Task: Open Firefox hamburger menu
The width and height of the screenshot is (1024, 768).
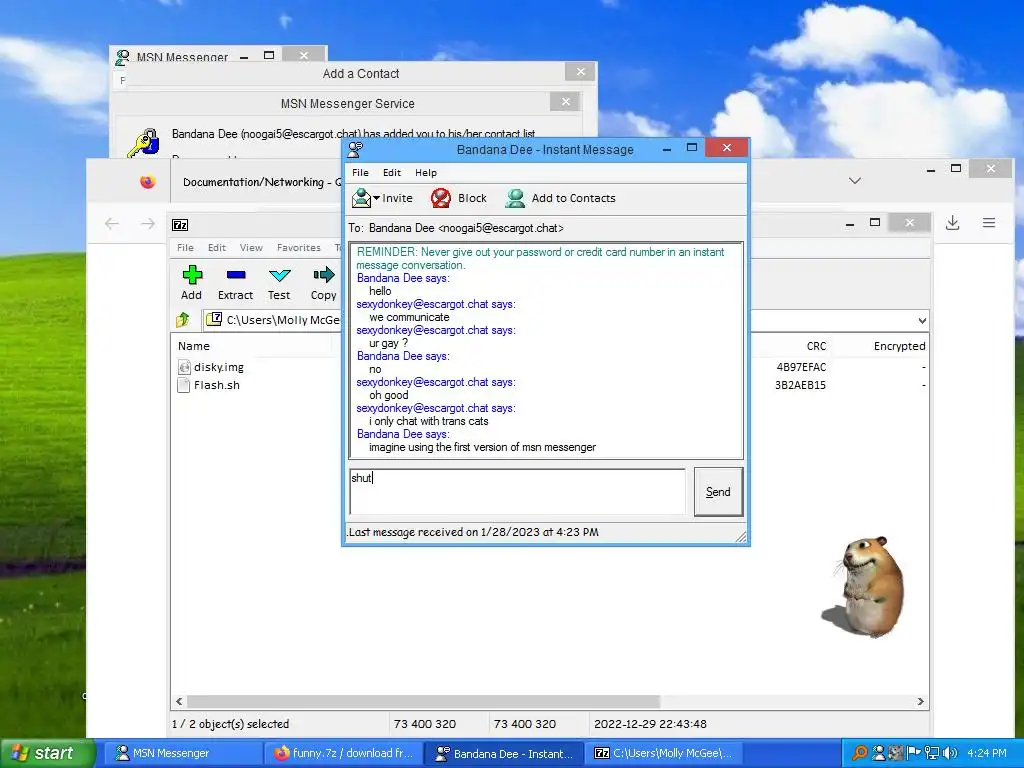Action: point(989,223)
